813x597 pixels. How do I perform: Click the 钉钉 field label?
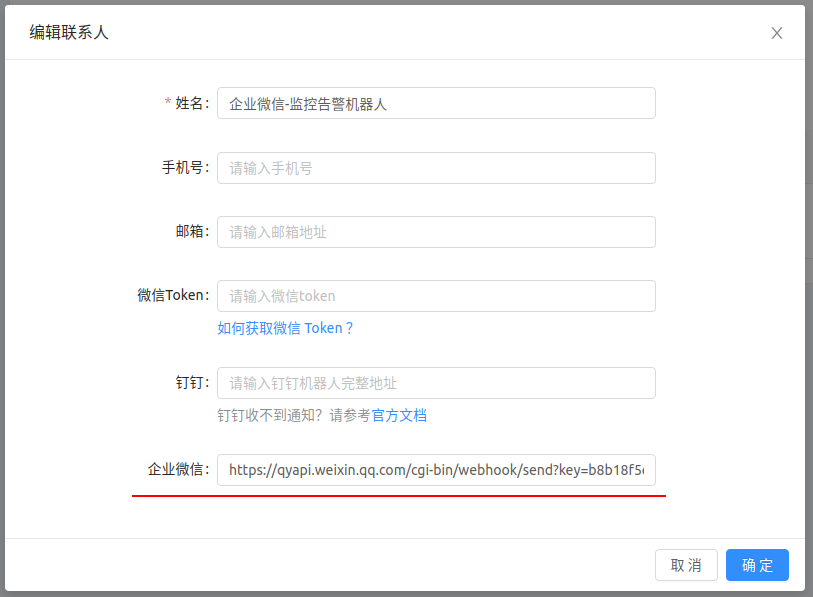coord(191,383)
